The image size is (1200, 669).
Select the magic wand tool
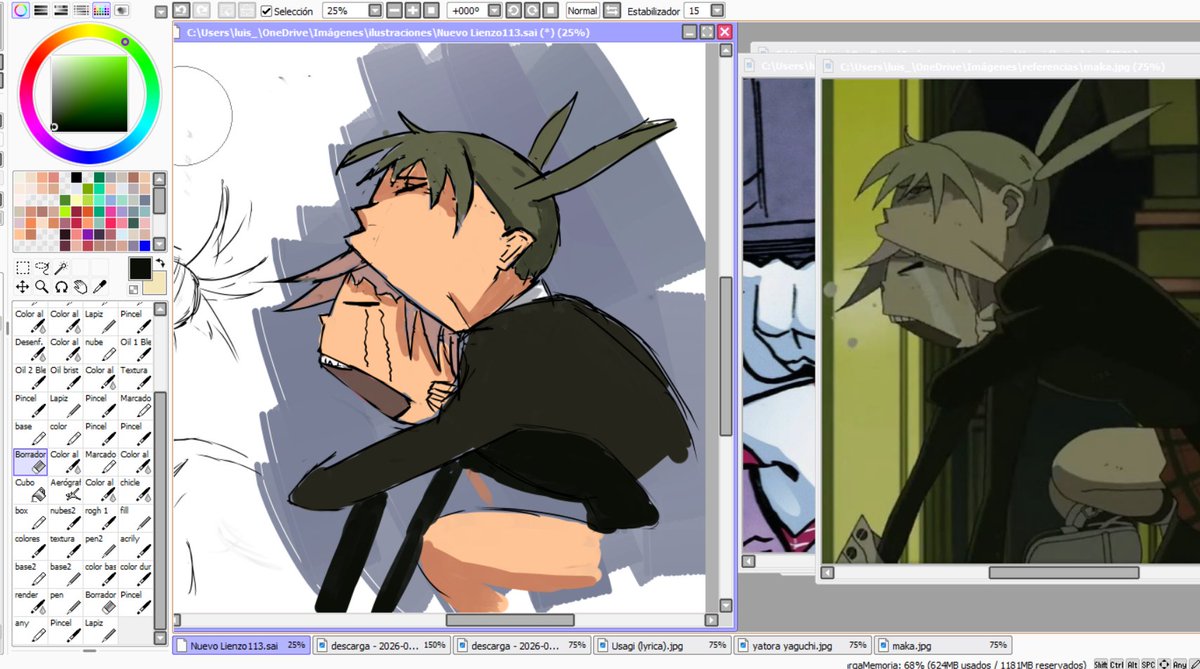(x=61, y=268)
